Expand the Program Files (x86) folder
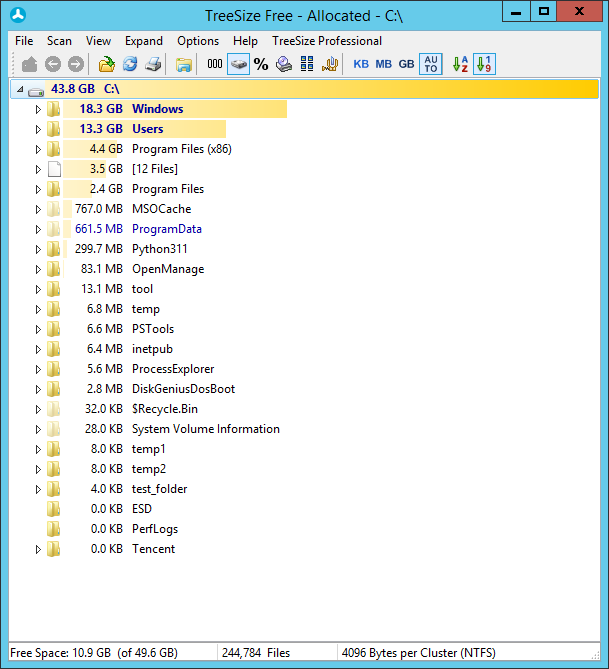609x669 pixels. pyautogui.click(x=38, y=149)
